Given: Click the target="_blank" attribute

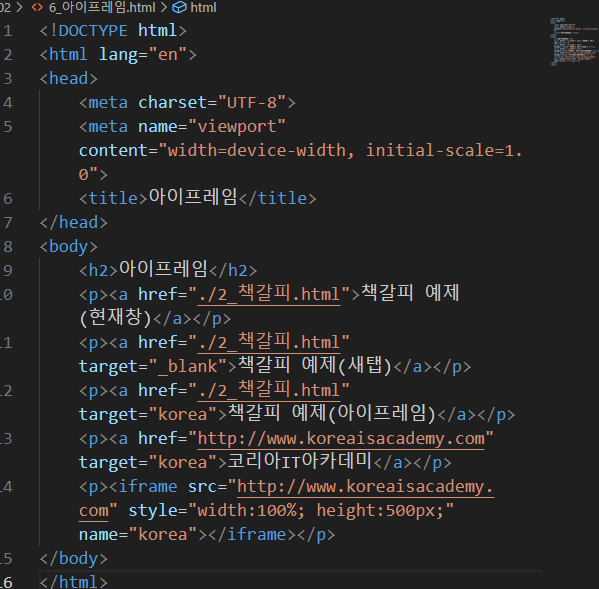Looking at the screenshot, I should click(x=154, y=367).
